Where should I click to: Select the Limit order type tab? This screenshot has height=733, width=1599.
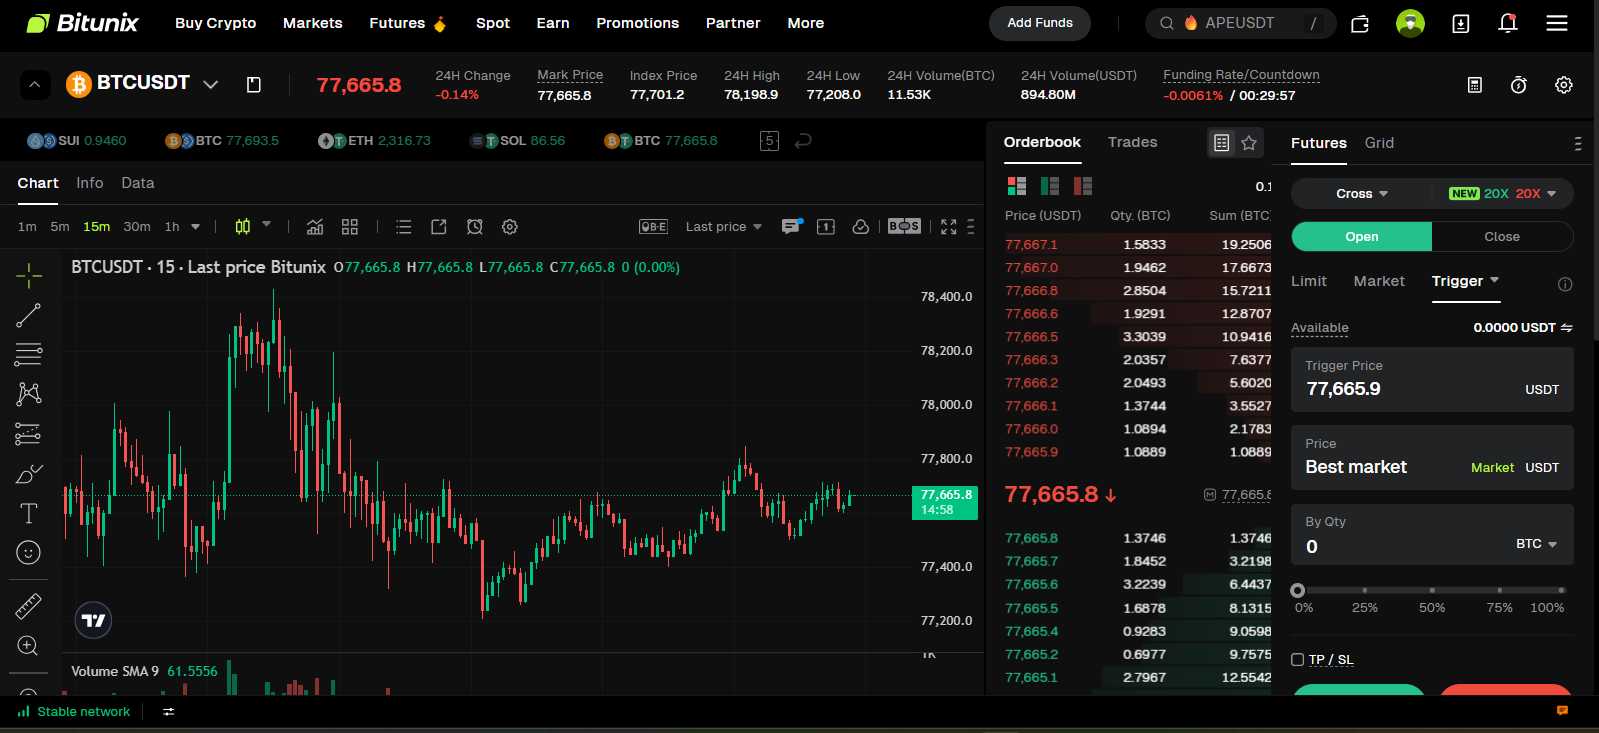(1309, 281)
